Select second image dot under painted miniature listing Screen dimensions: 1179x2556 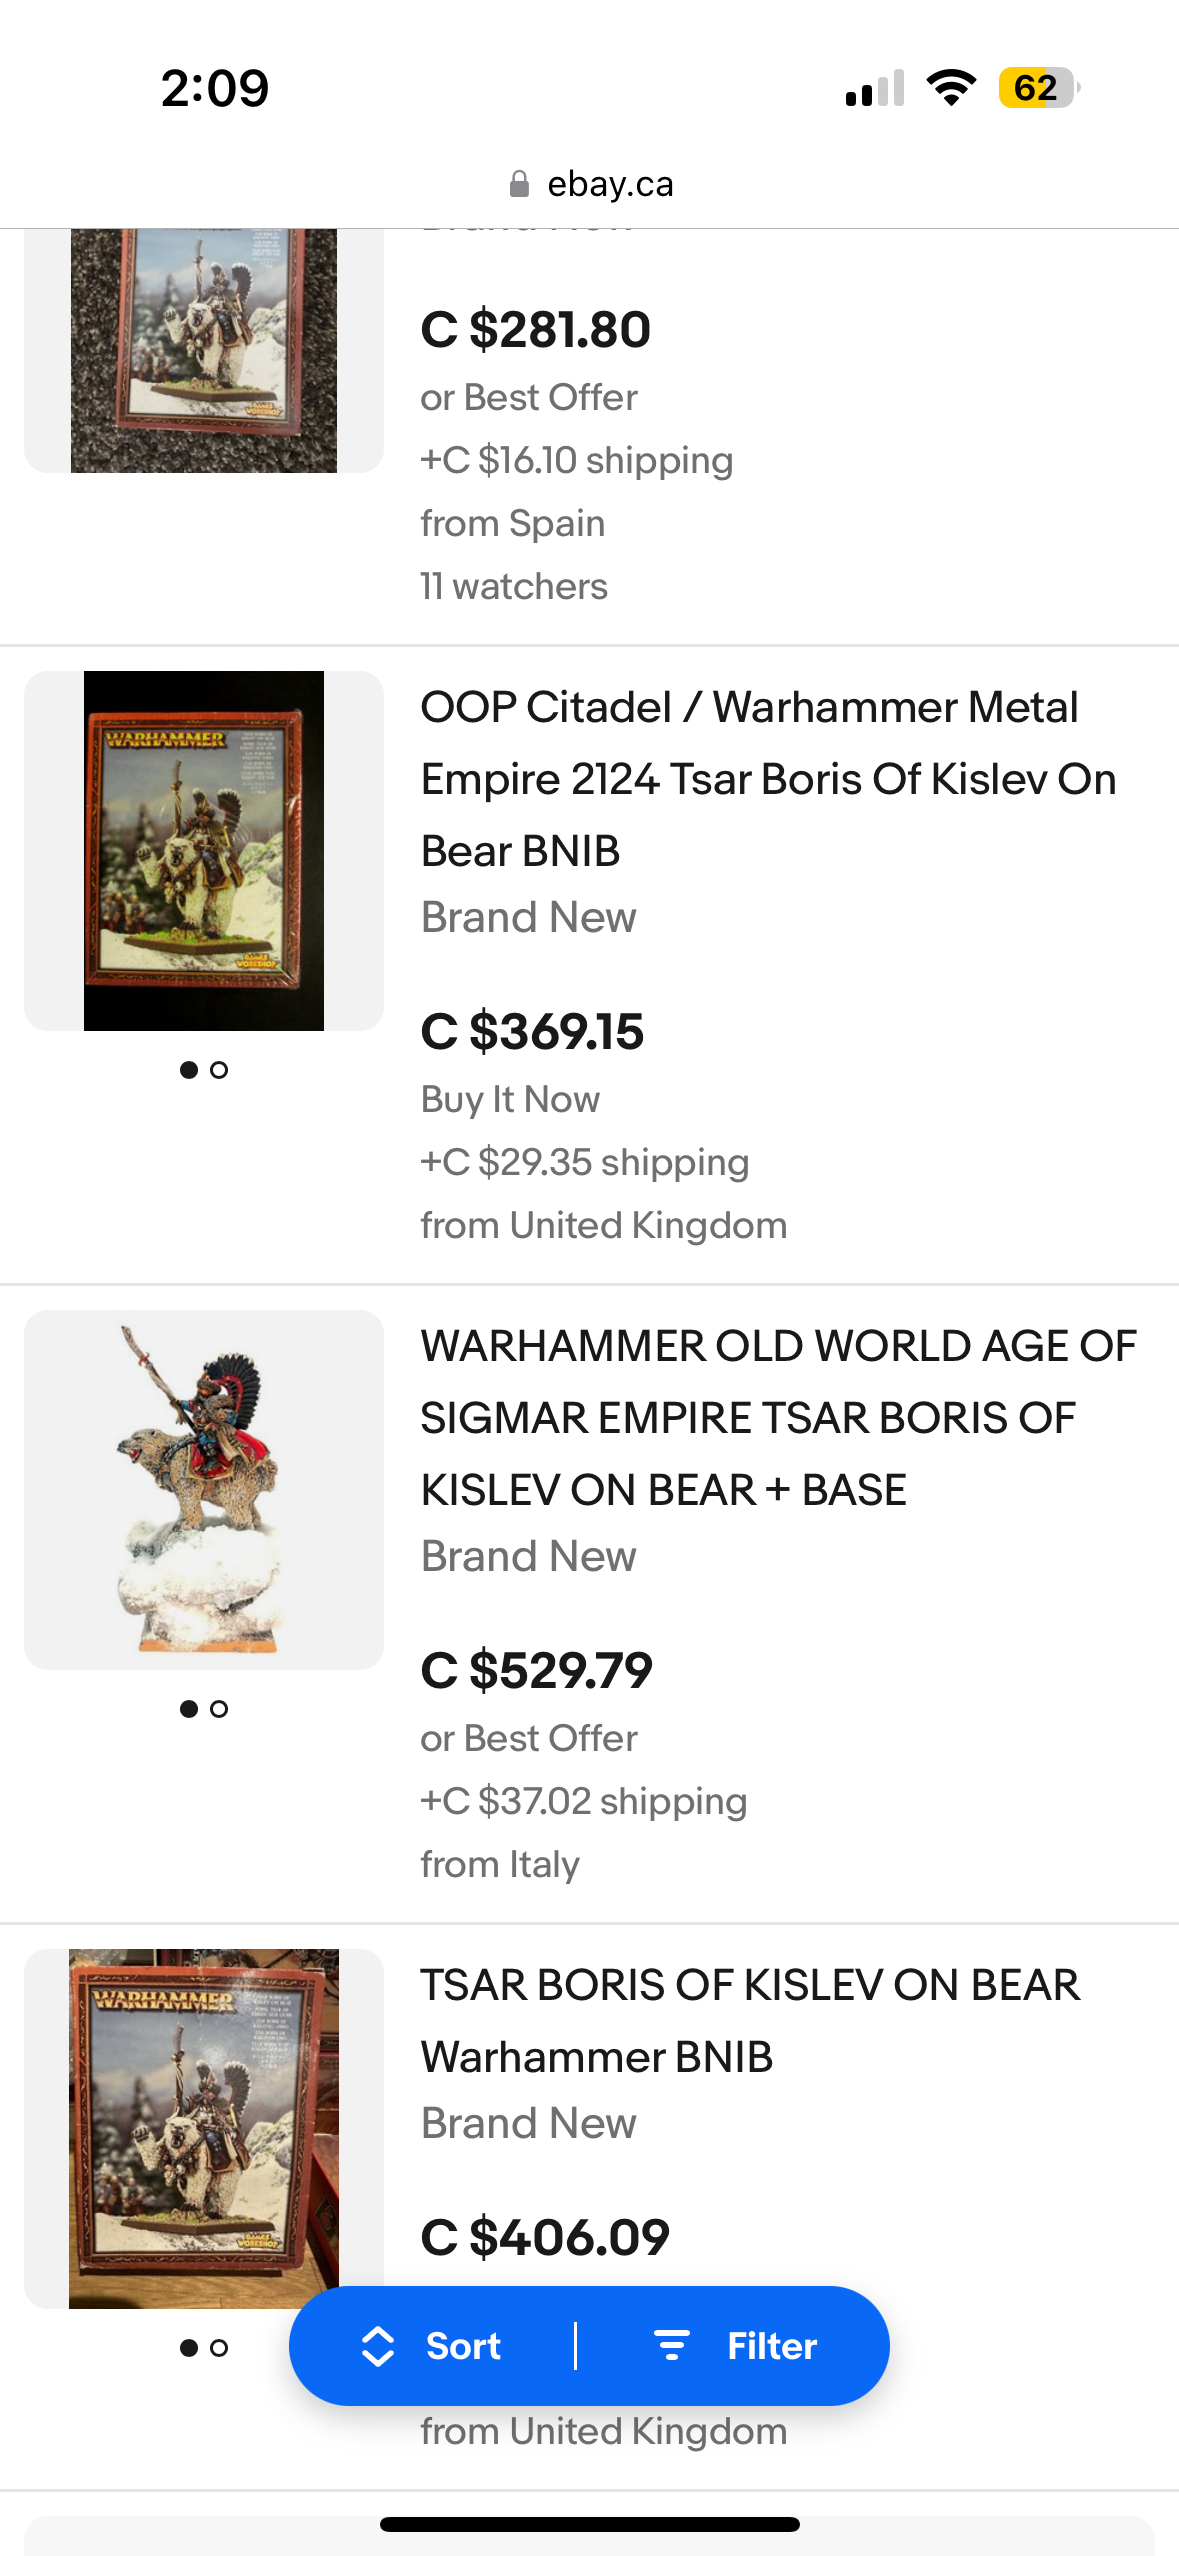coord(219,1709)
